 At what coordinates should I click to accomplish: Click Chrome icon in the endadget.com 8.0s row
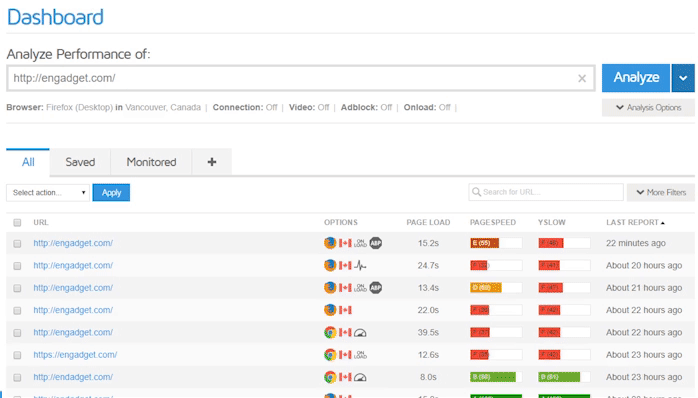330,377
